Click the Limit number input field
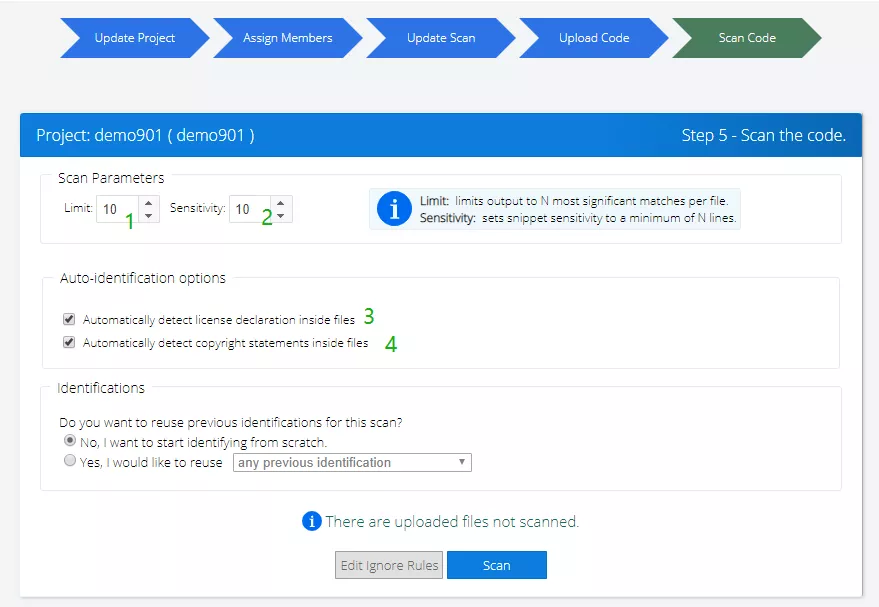 coord(117,209)
